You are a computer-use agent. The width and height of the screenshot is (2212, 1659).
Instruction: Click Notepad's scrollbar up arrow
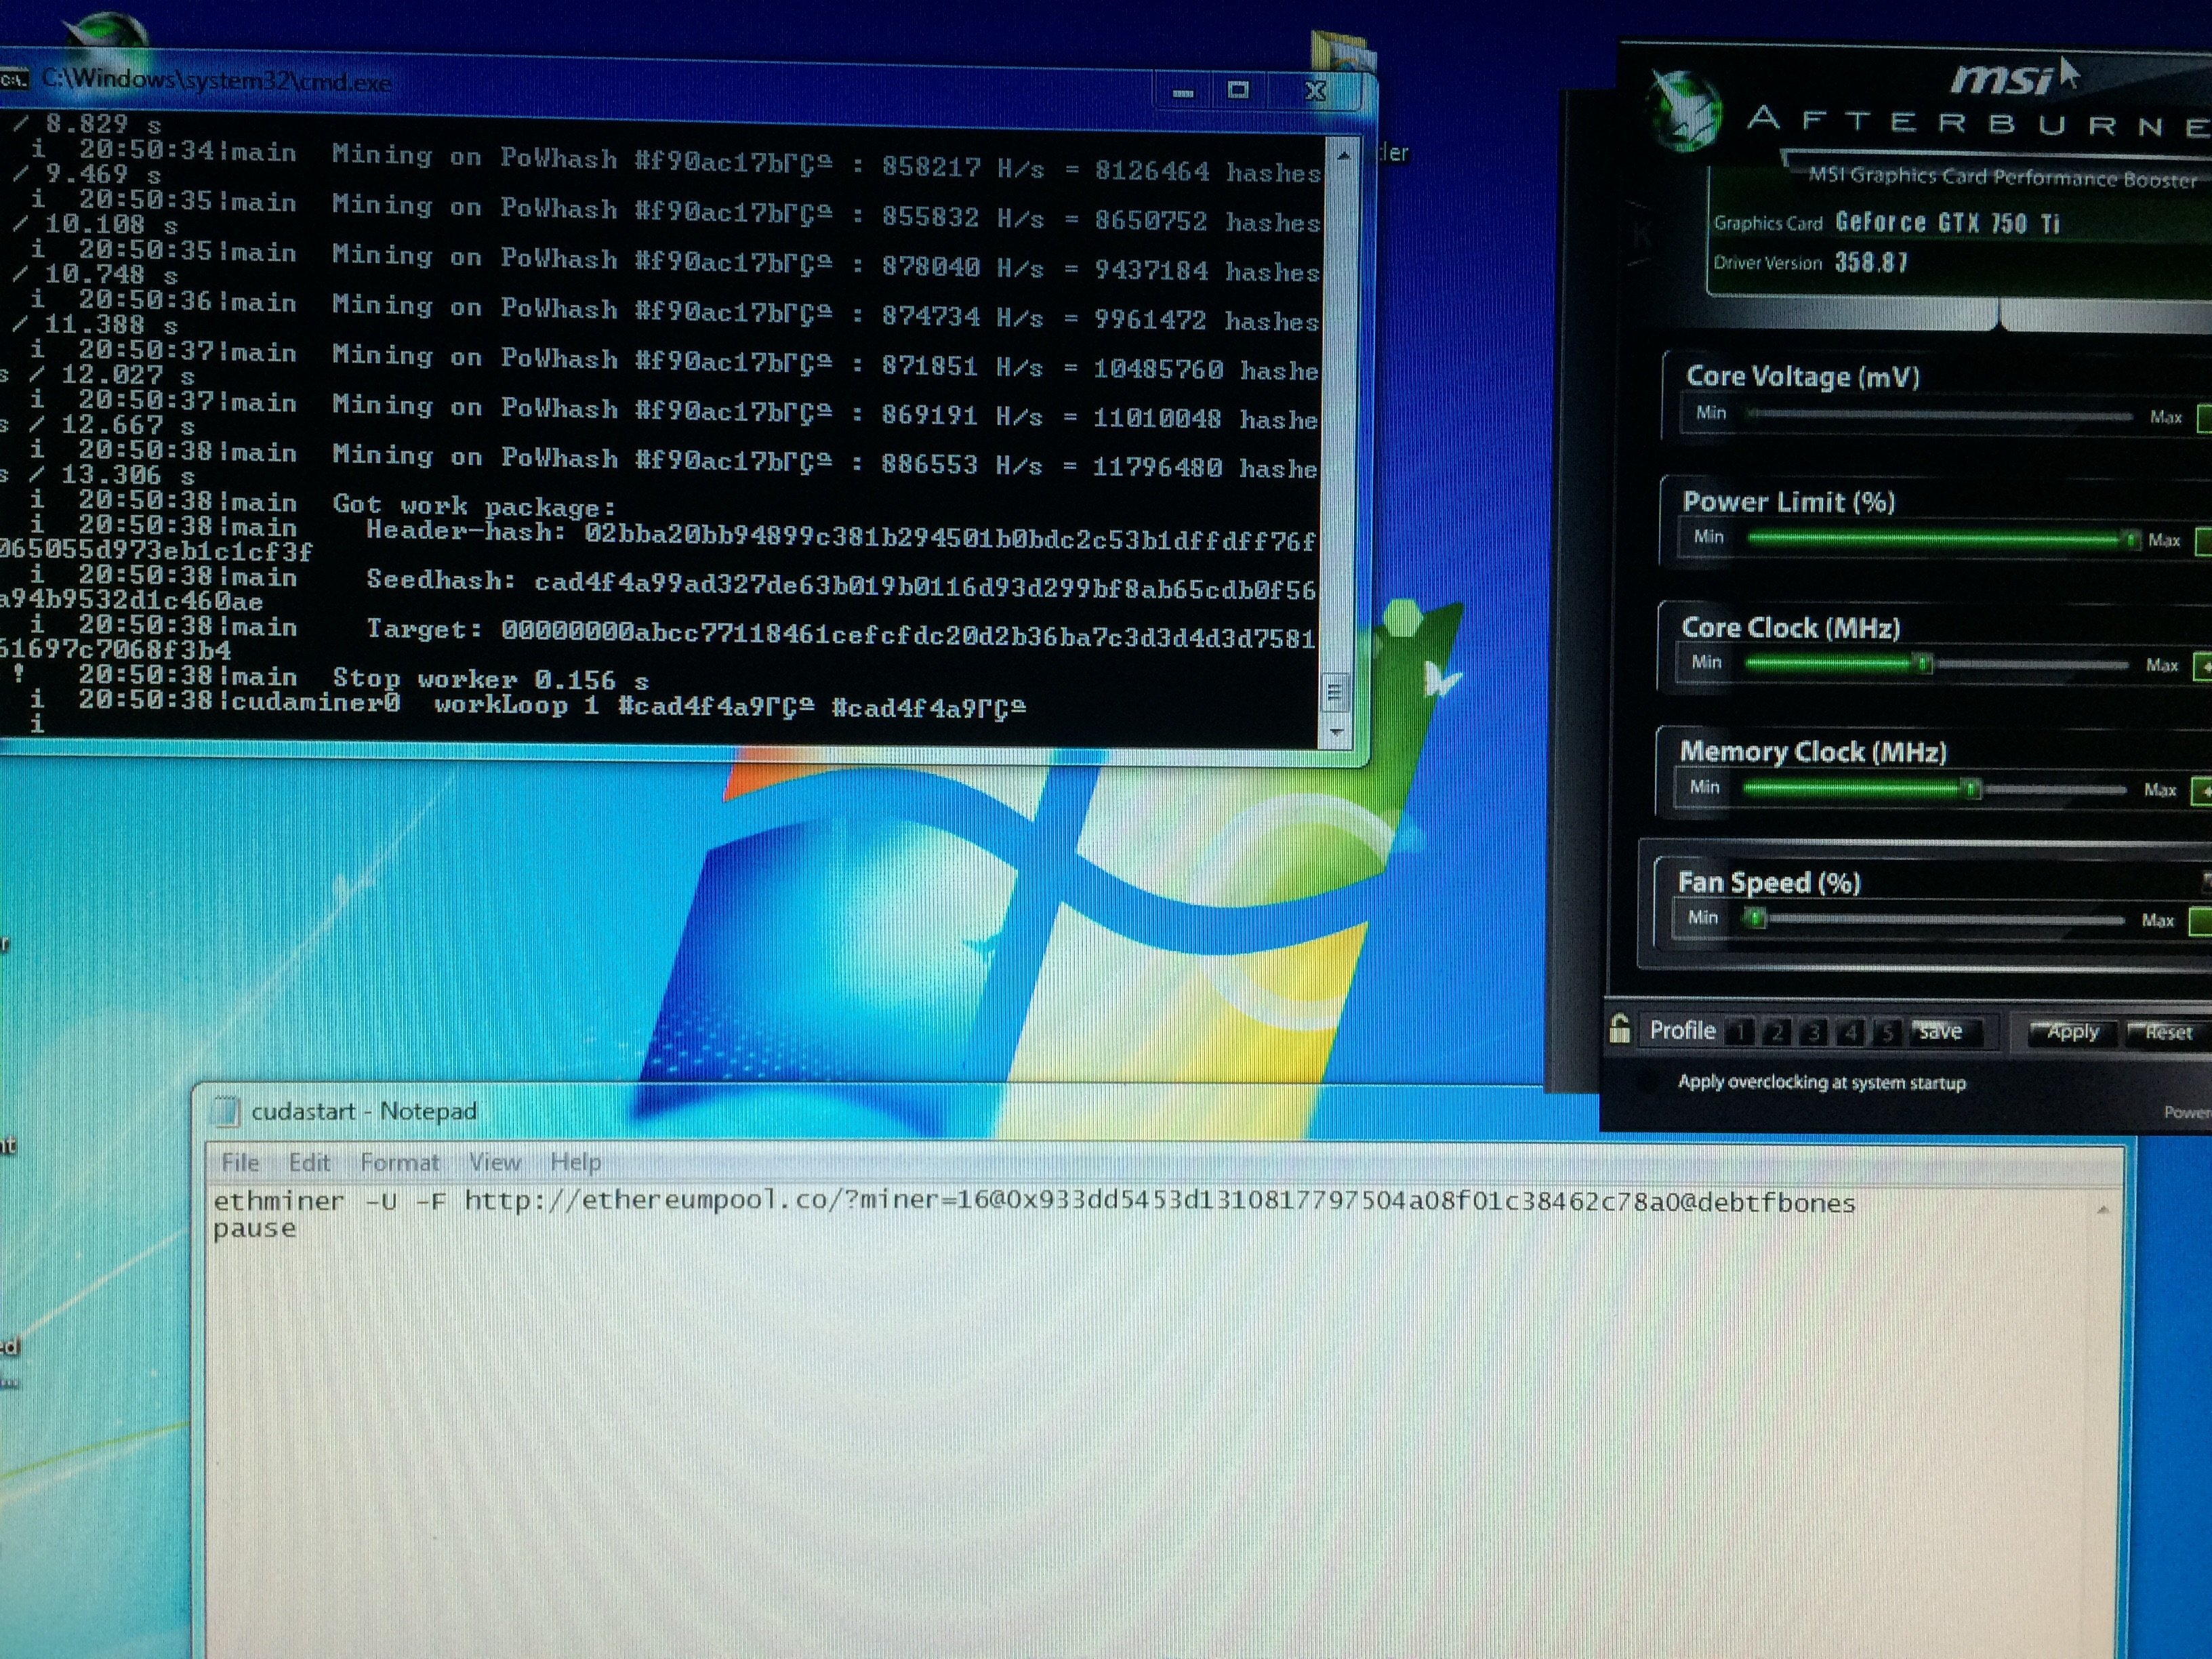[2102, 1210]
